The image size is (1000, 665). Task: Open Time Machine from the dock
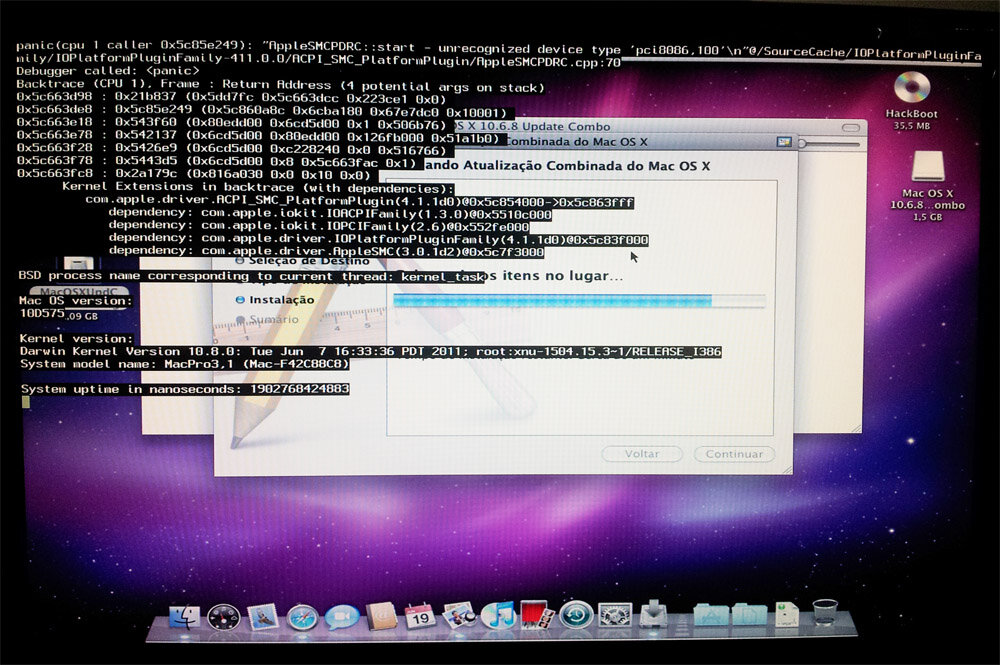pyautogui.click(x=576, y=614)
